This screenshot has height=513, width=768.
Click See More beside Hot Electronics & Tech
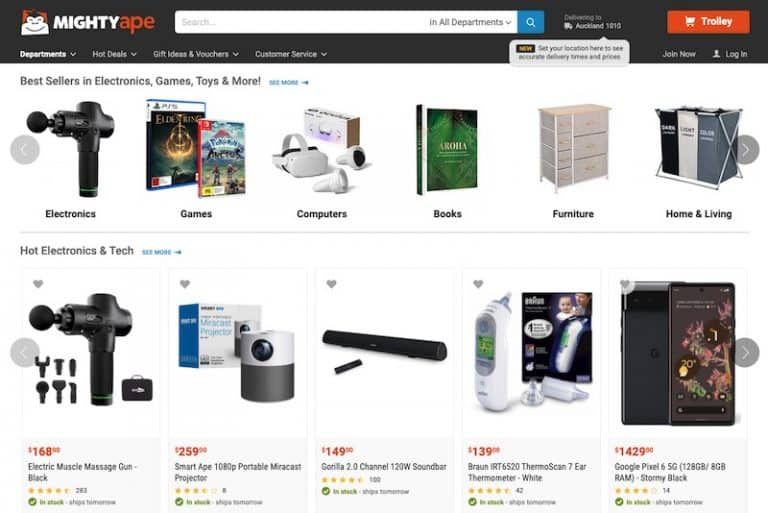pyautogui.click(x=162, y=252)
